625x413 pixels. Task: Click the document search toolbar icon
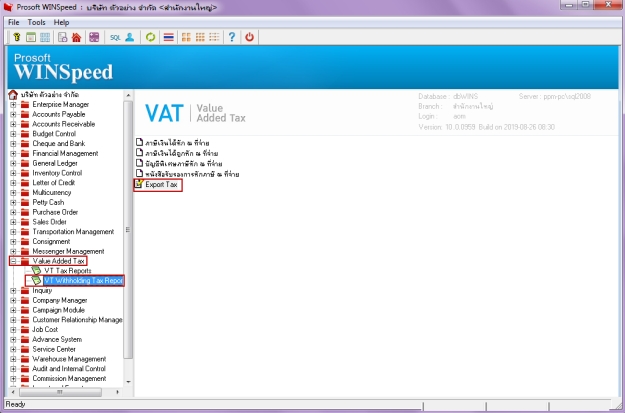pyautogui.click(x=63, y=37)
